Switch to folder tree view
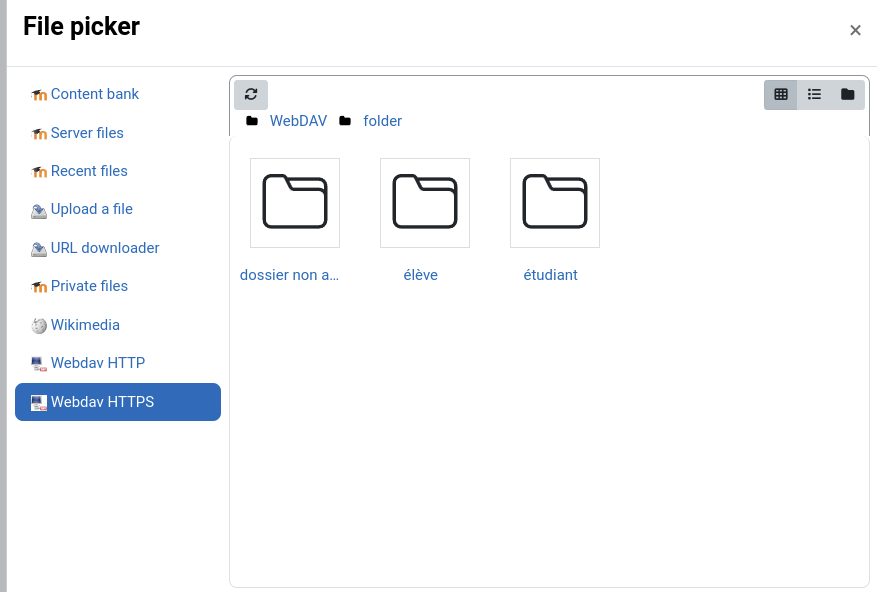Image resolution: width=877 pixels, height=592 pixels. (848, 95)
